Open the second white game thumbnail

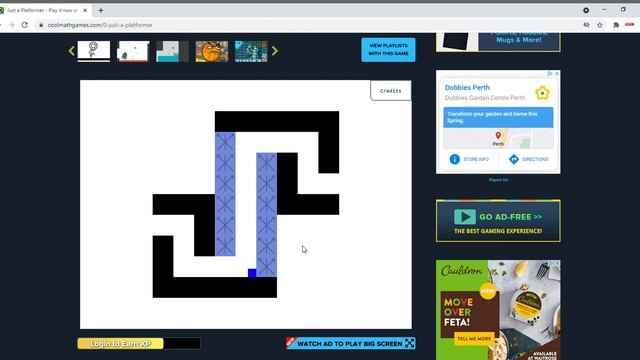pos(133,51)
